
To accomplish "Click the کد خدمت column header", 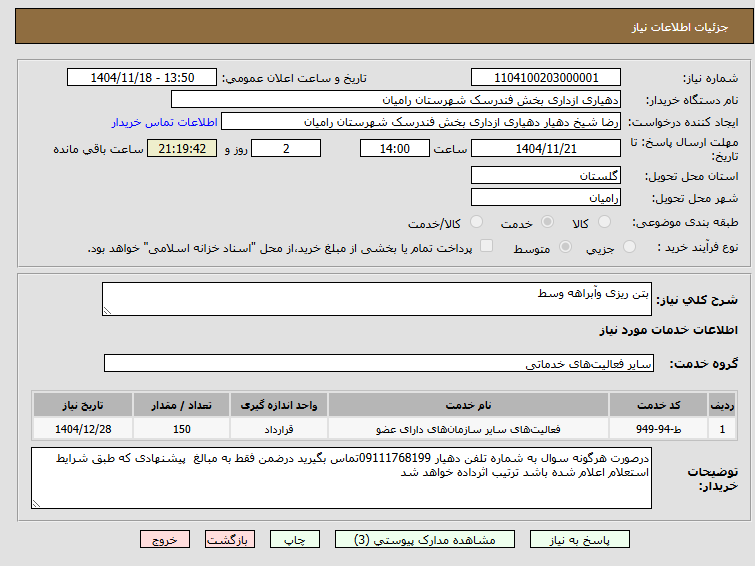I will click(658, 405).
